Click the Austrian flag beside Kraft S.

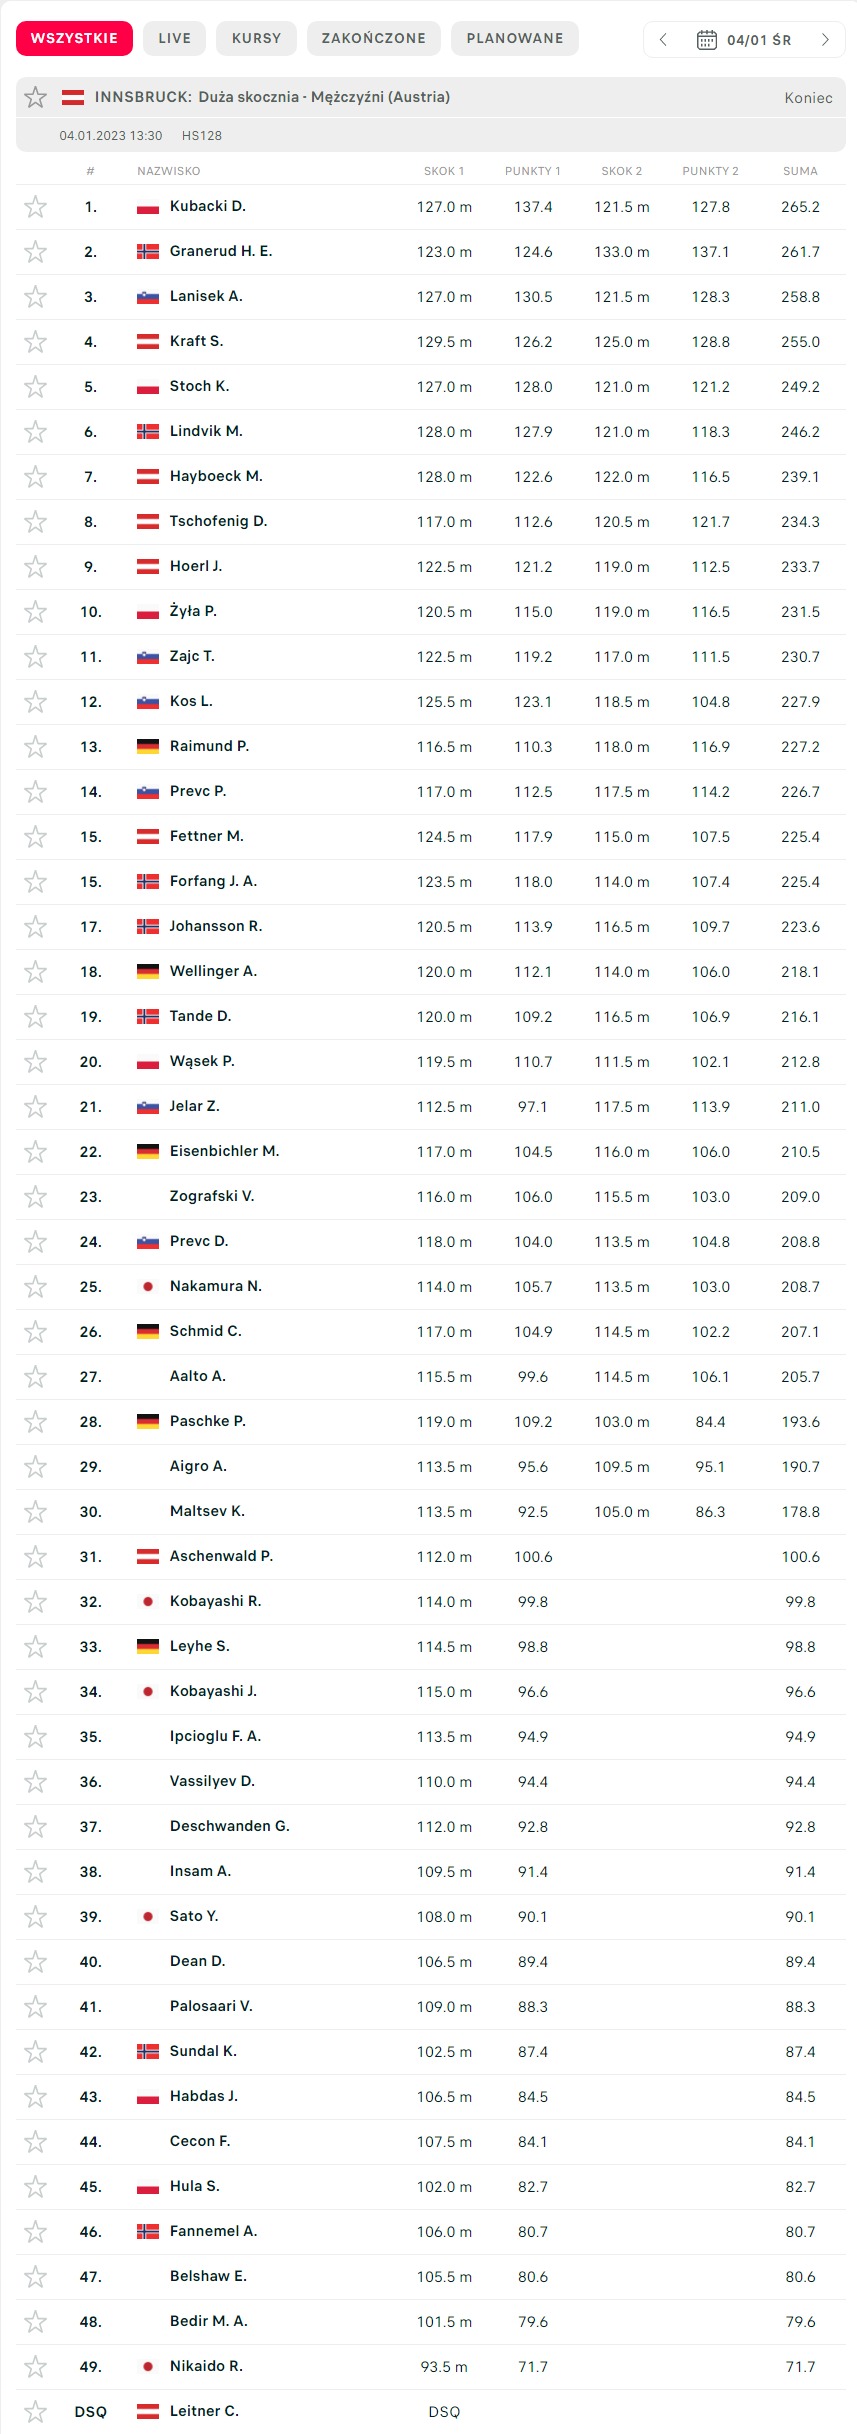148,342
